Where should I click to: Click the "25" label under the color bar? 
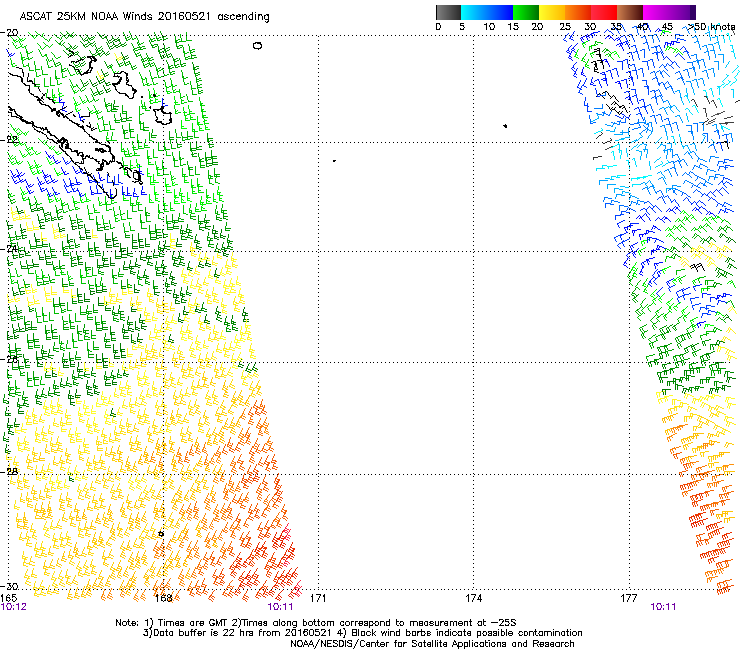(565, 27)
